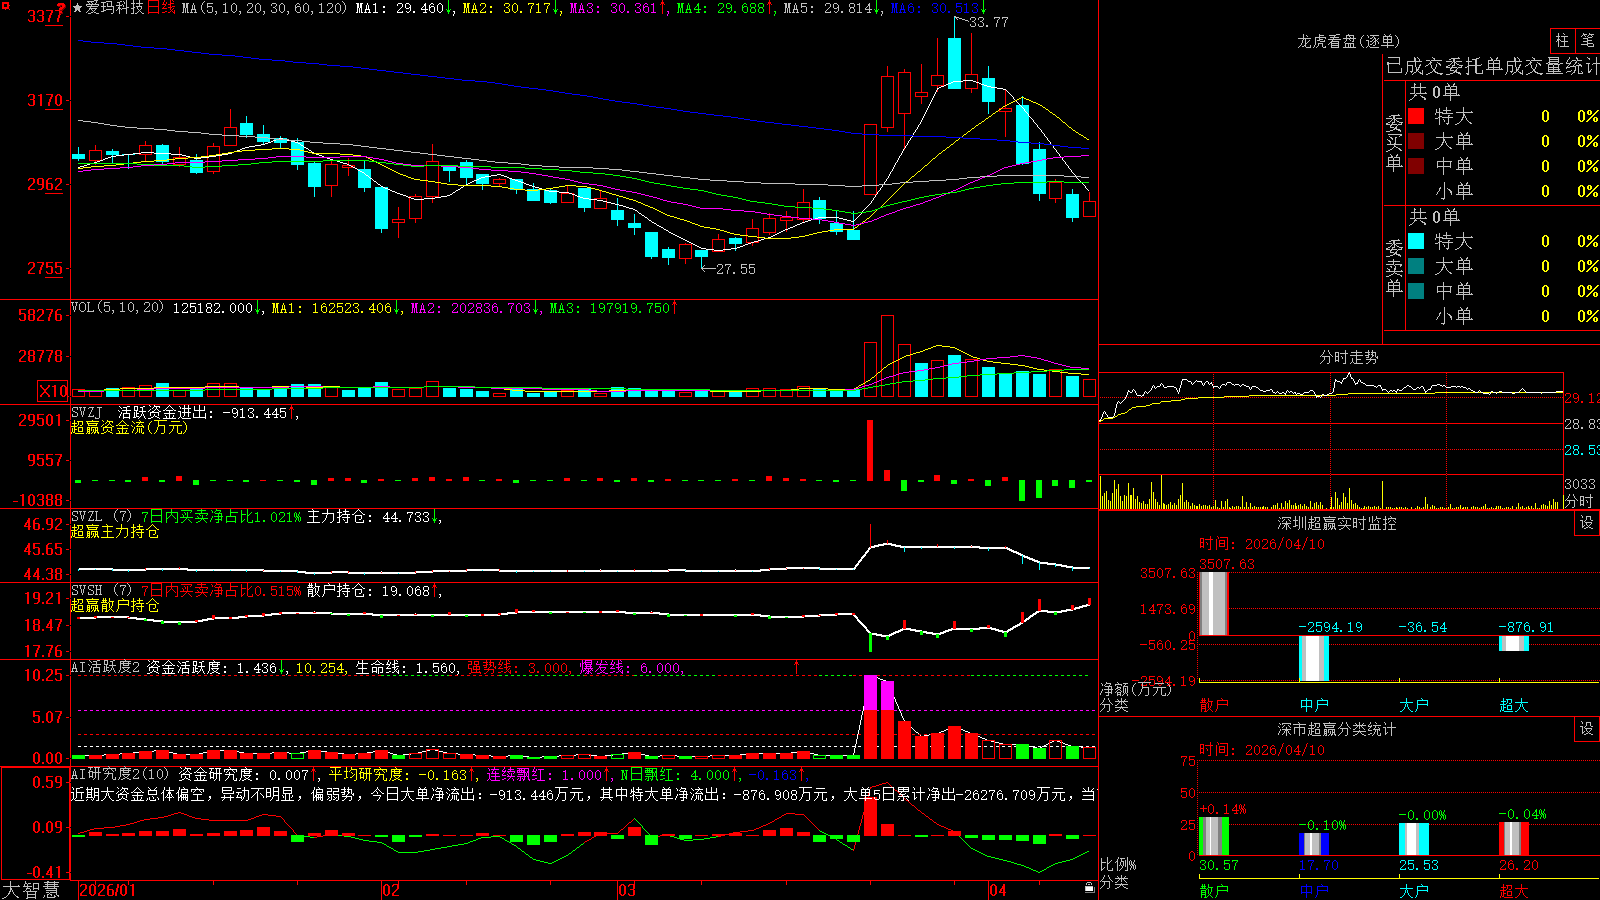Click the 爱玛科技 stock name
Viewport: 1600px width, 900px height.
click(x=114, y=8)
